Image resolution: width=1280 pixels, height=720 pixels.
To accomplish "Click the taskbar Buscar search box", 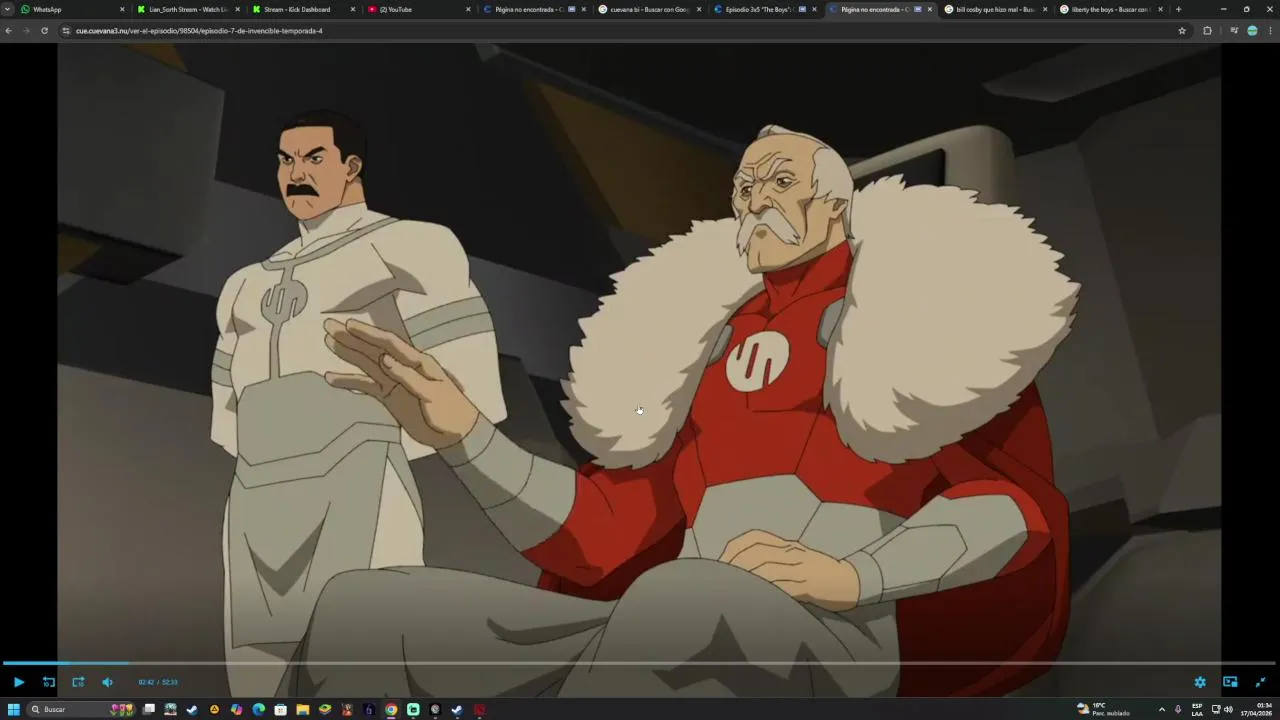I will [x=82, y=709].
